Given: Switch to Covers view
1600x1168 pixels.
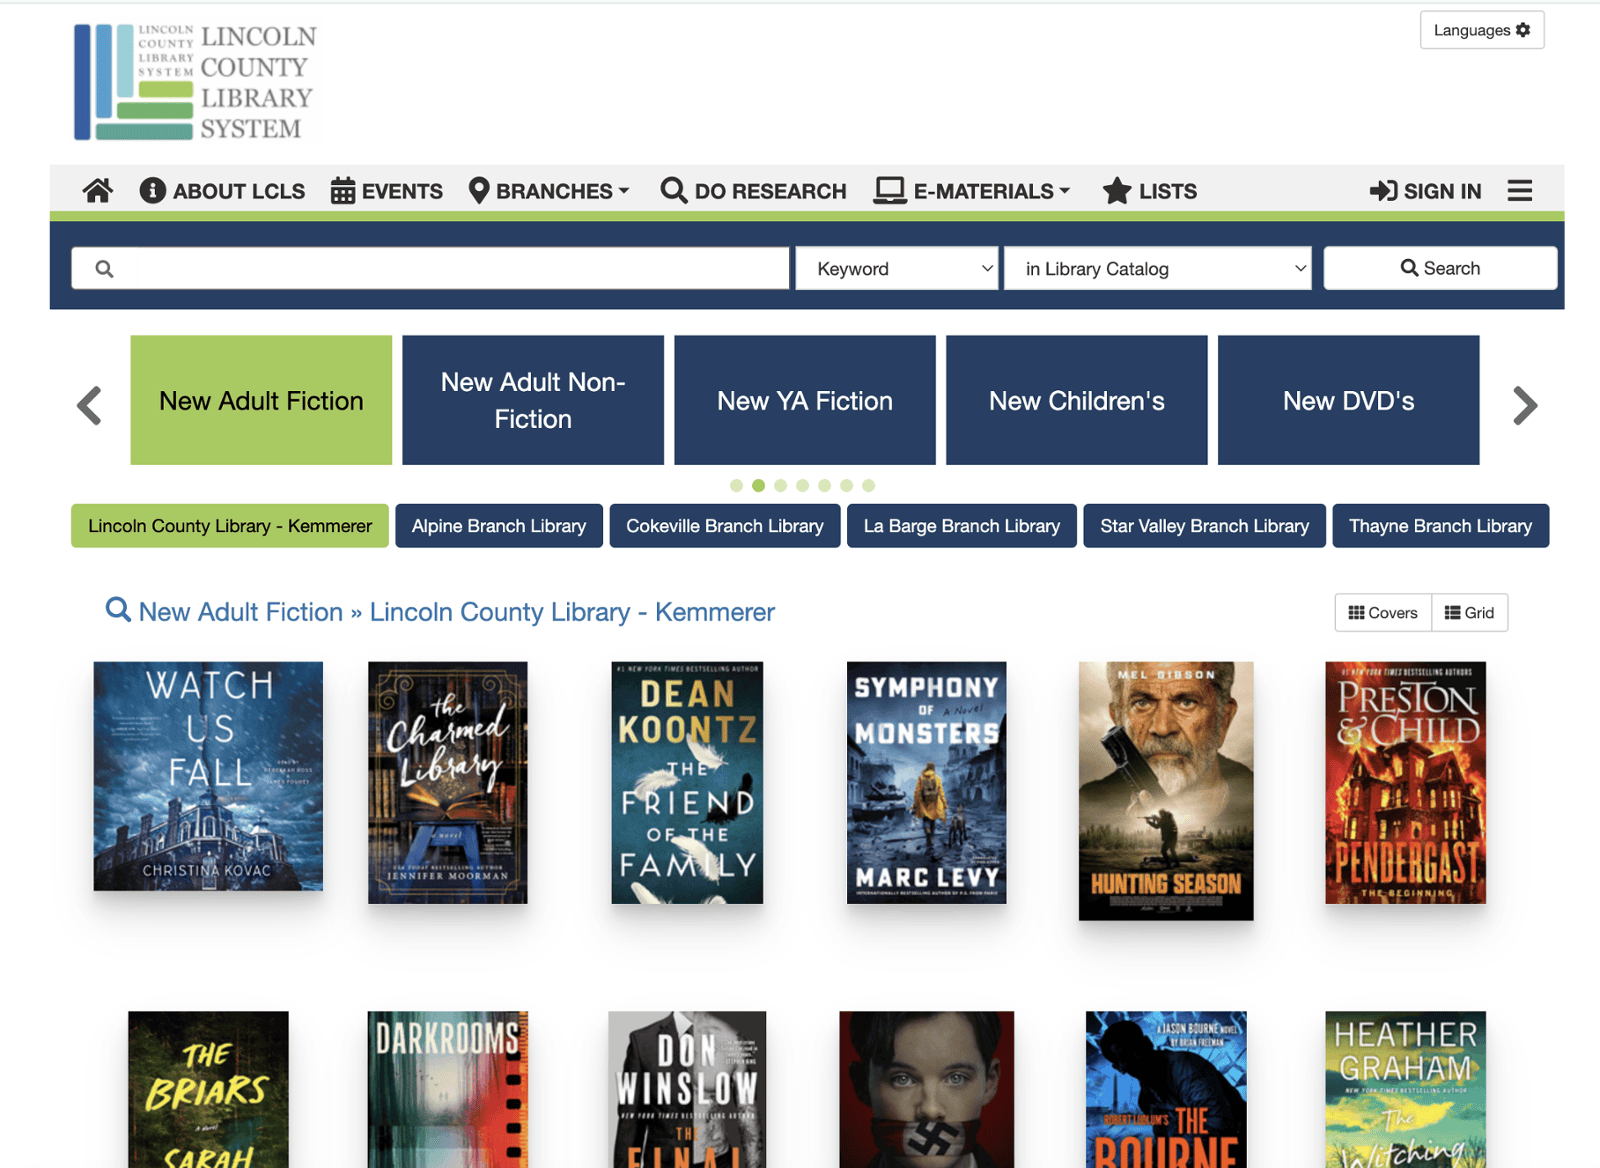Looking at the screenshot, I should coord(1383,613).
